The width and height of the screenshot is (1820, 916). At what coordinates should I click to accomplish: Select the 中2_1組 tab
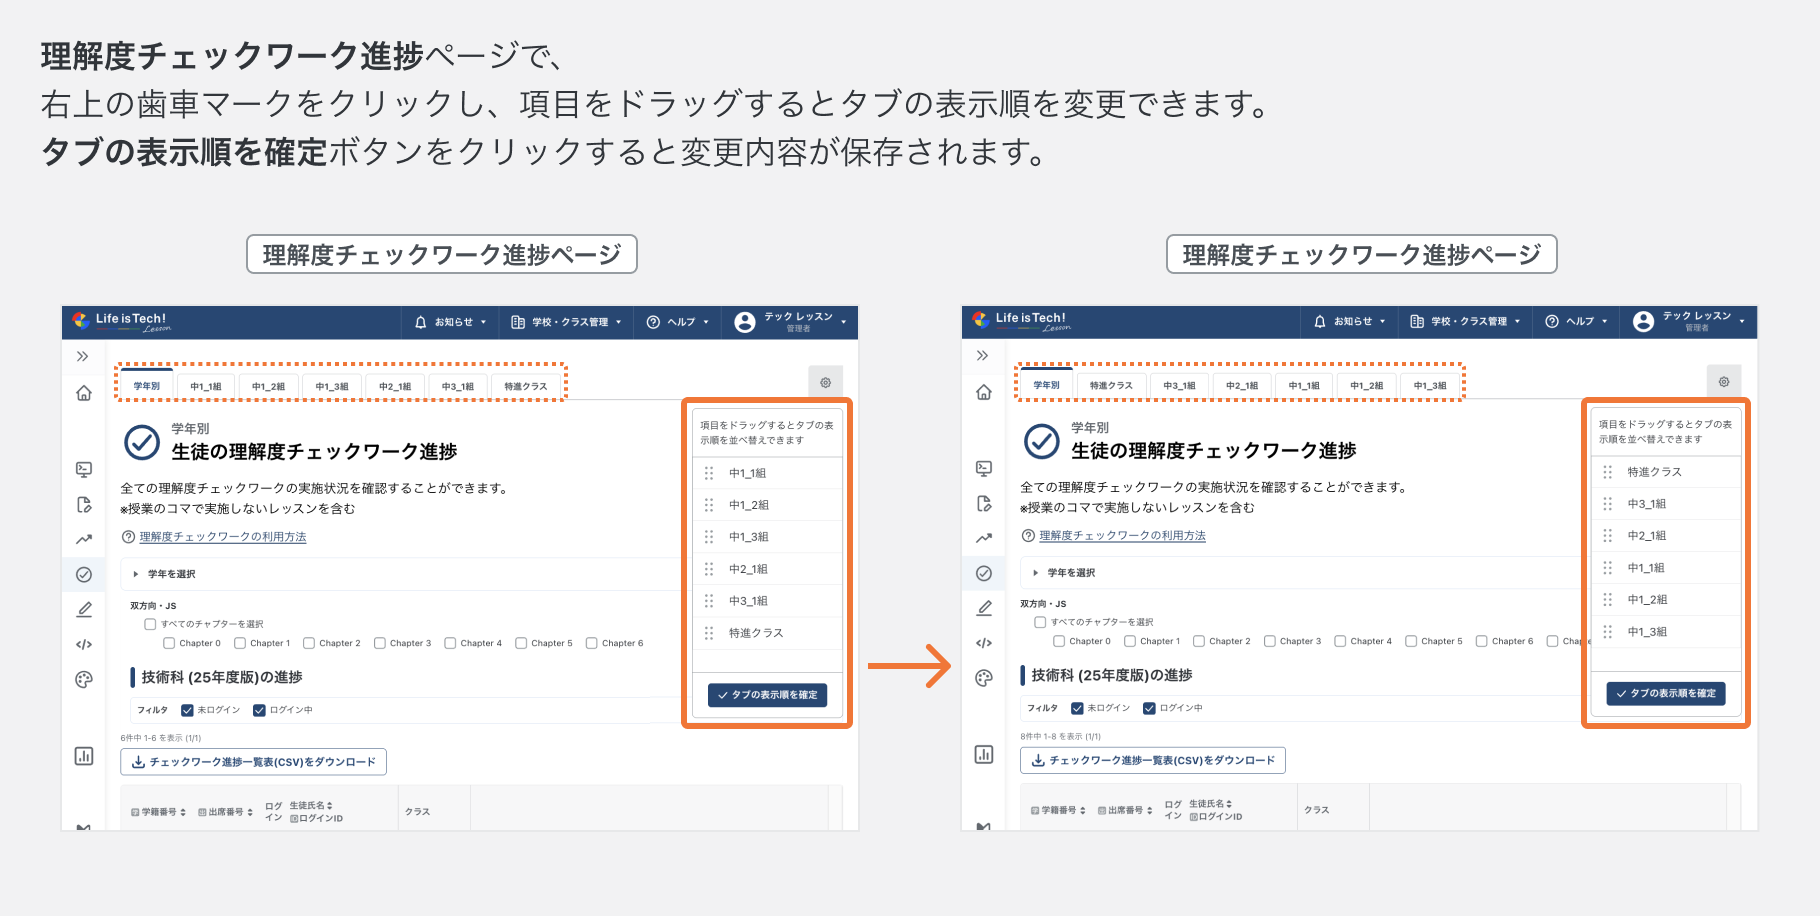pyautogui.click(x=395, y=384)
